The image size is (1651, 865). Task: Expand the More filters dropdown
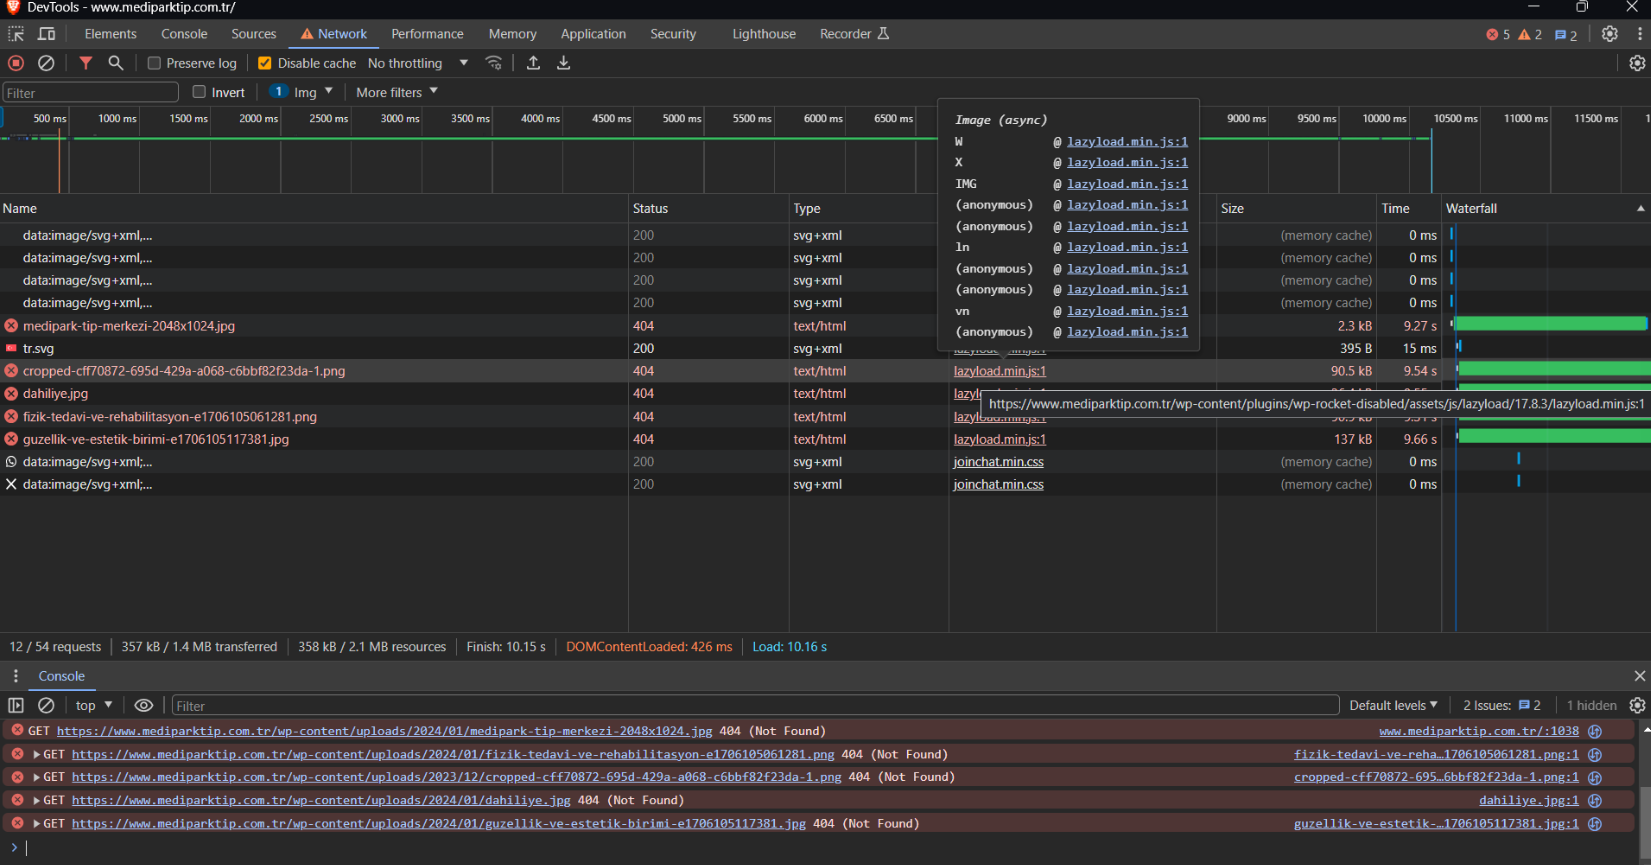[397, 92]
